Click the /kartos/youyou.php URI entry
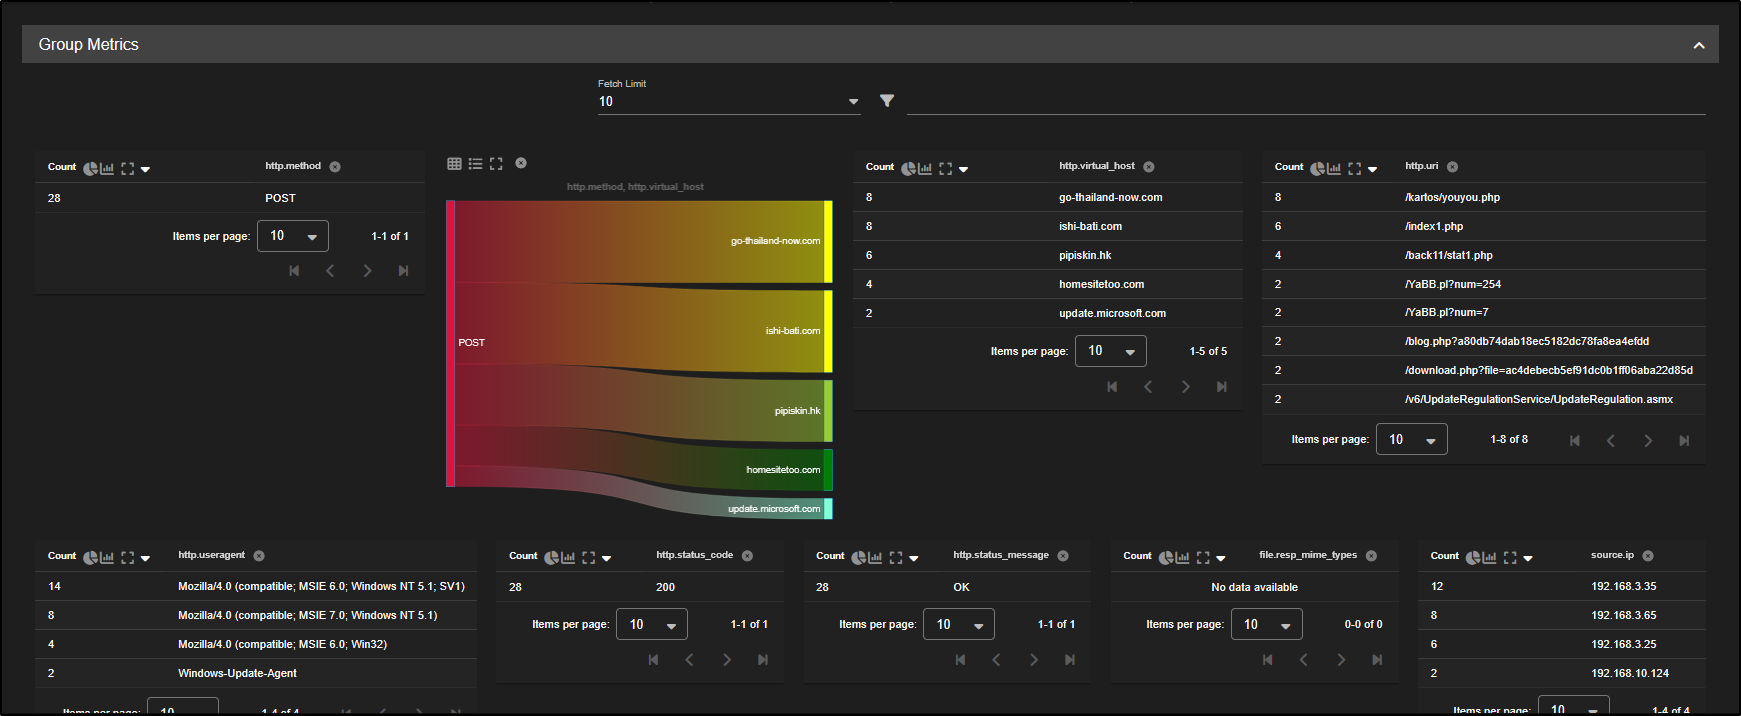The width and height of the screenshot is (1741, 716). point(1452,198)
